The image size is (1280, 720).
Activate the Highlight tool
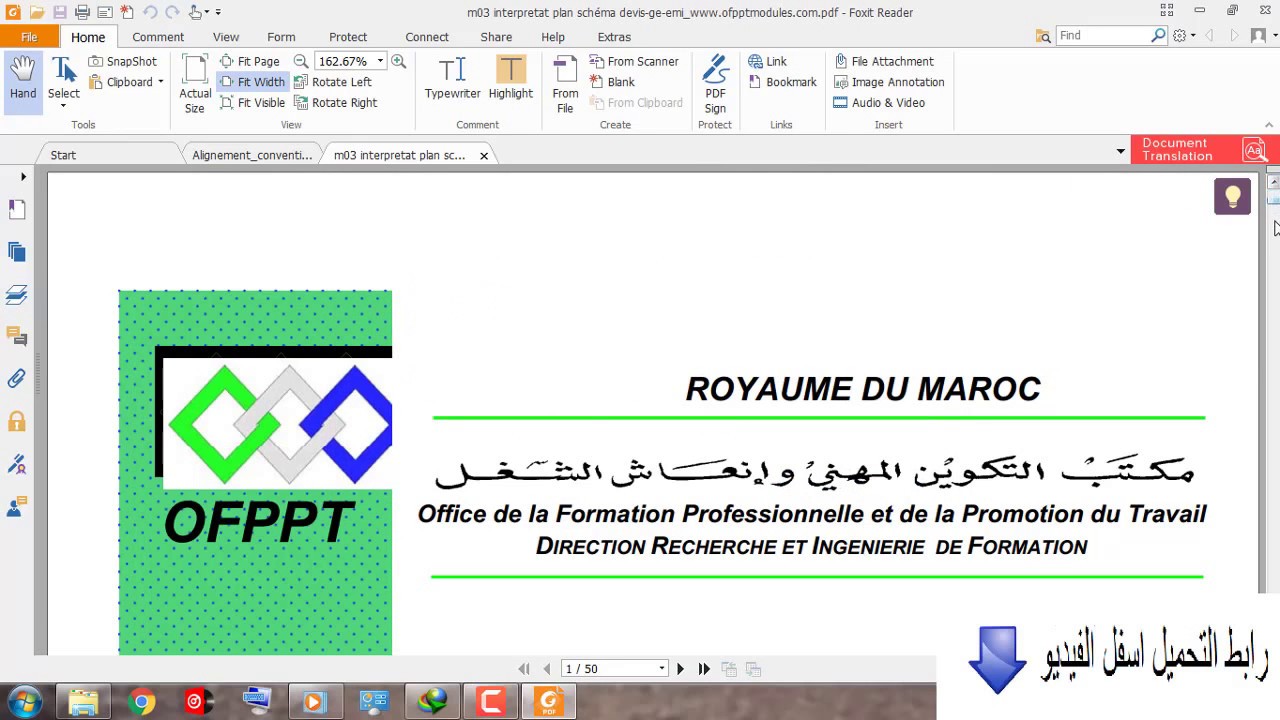510,78
